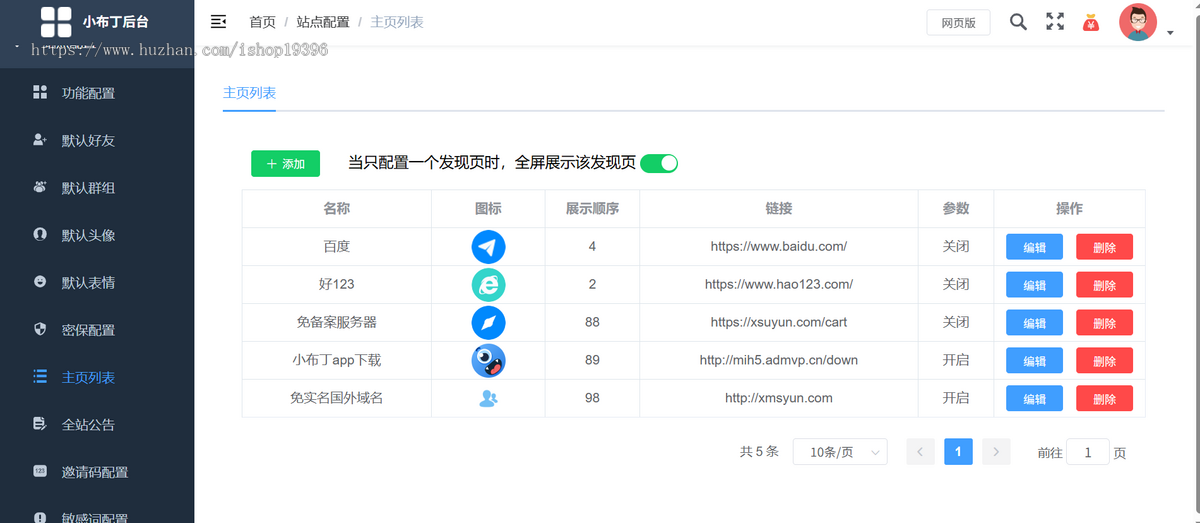Viewport: 1200px width, 523px height.
Task: Click the 功能配置 grid icon in sidebar
Action: click(40, 93)
